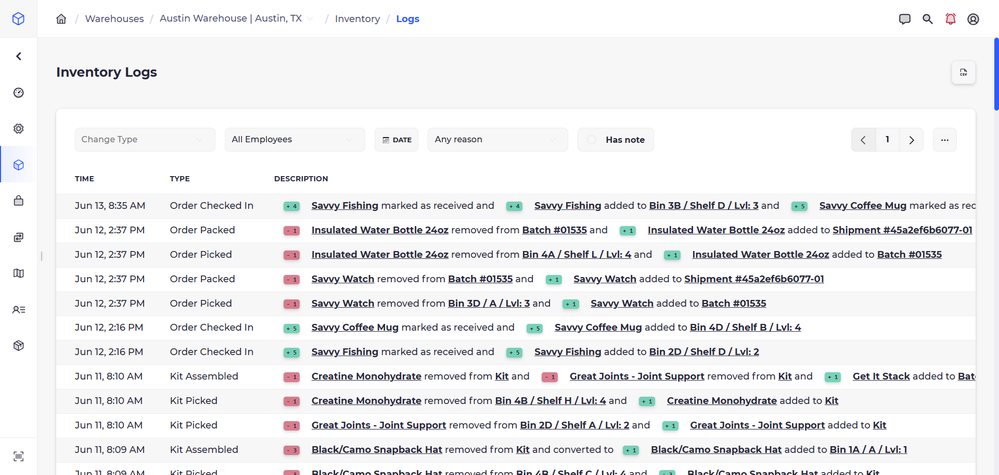Viewport: 999px width, 475px height.
Task: Open Bin 4D / Shelf B / Lvl: 4 link
Action: coord(745,327)
